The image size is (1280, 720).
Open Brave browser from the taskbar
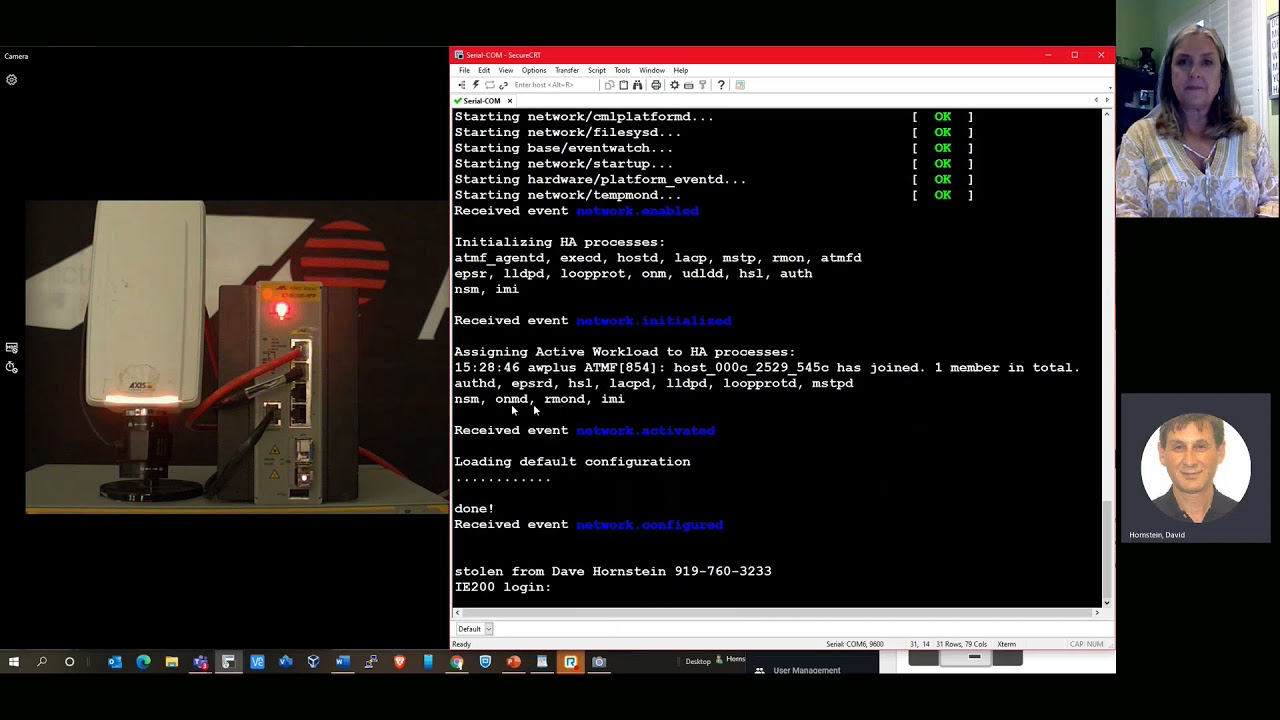coord(399,662)
